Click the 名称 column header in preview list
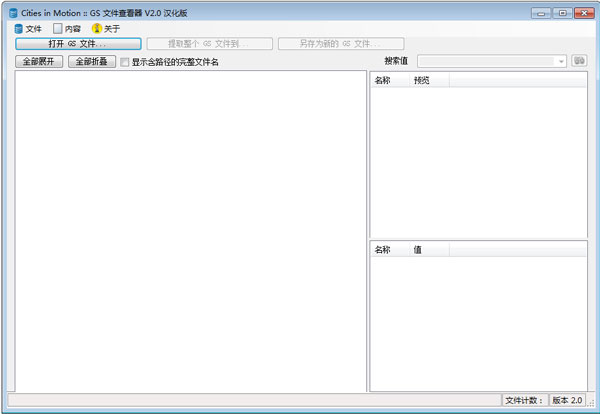 click(x=390, y=80)
